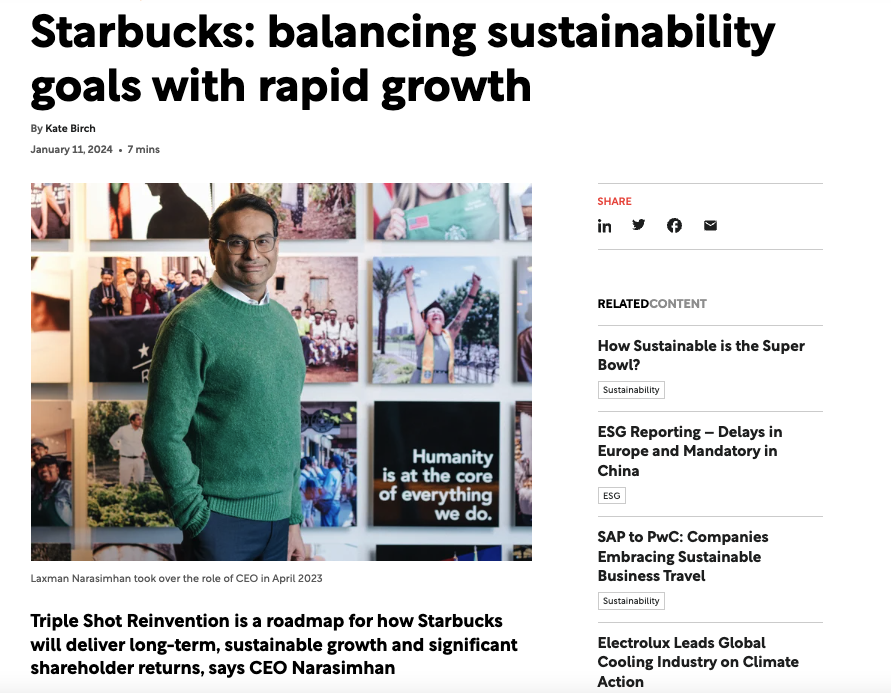
Task: Open 'How Sustainable is the Super Bowl?' article
Action: coord(701,355)
